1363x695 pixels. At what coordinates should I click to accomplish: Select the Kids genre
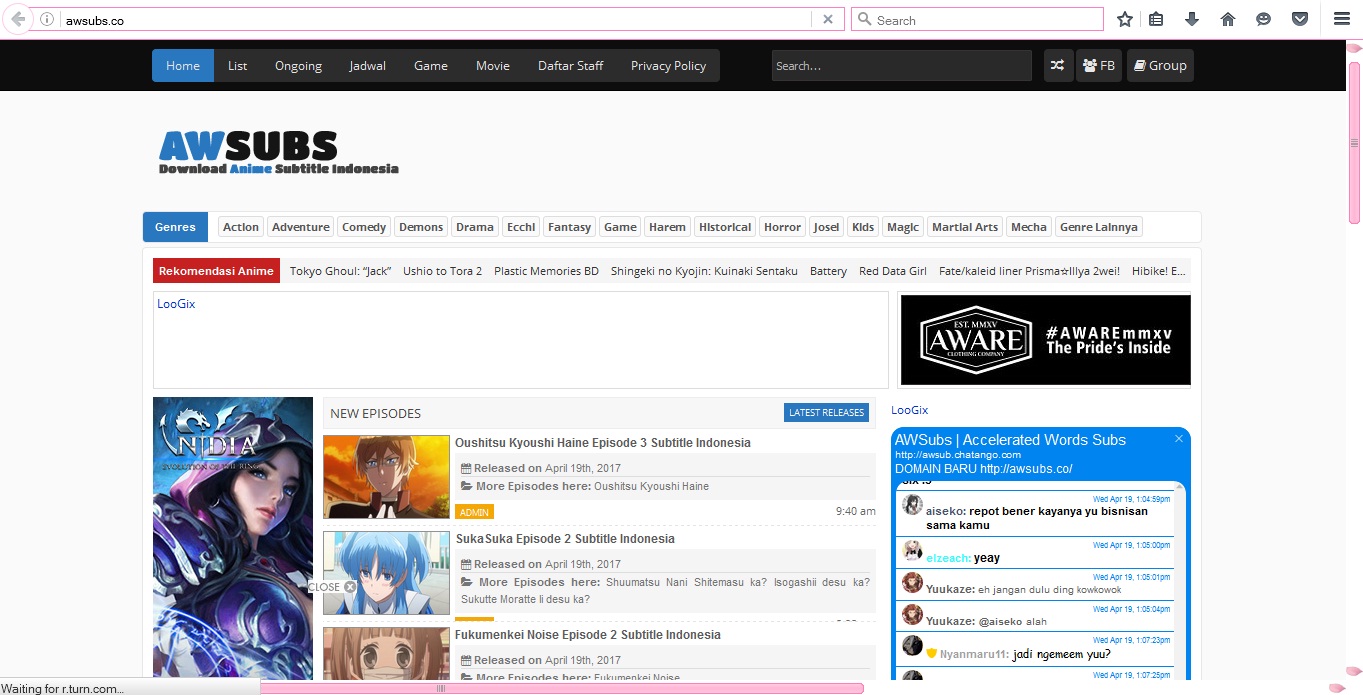pos(863,227)
